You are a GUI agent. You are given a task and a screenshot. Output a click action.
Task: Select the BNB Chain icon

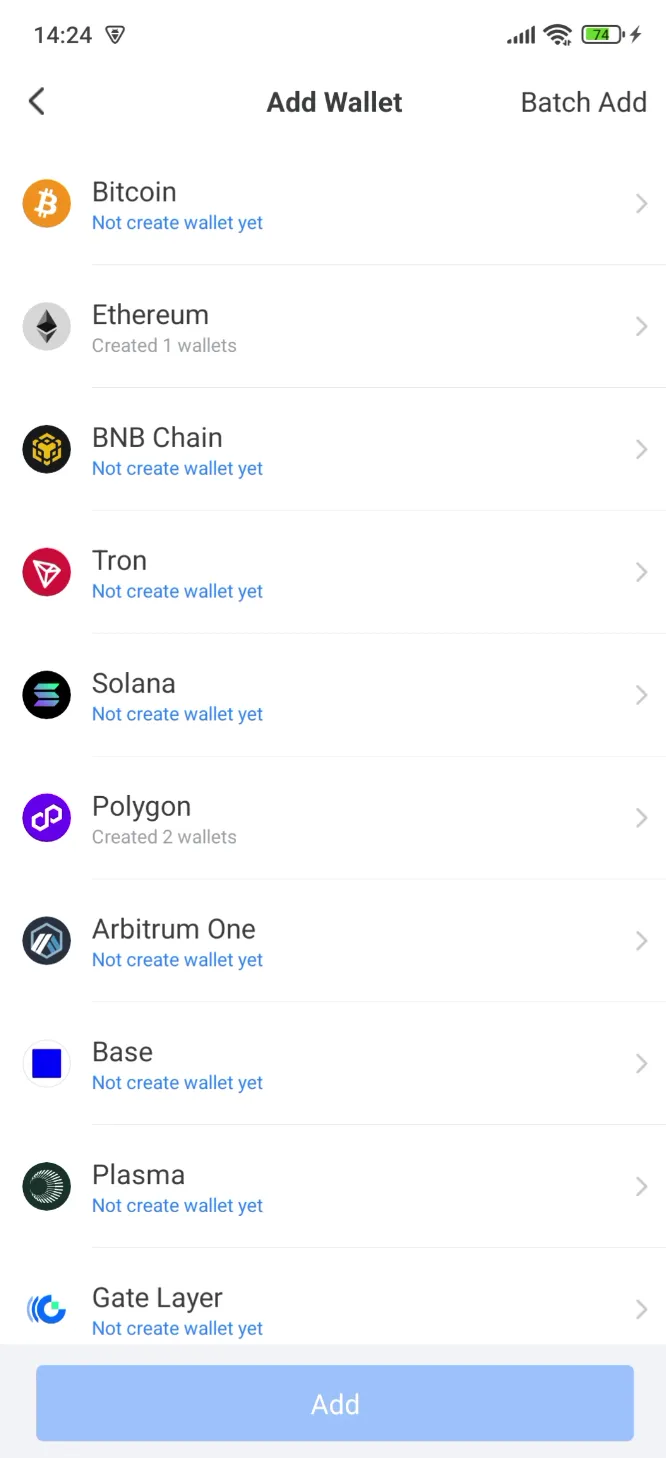[46, 449]
